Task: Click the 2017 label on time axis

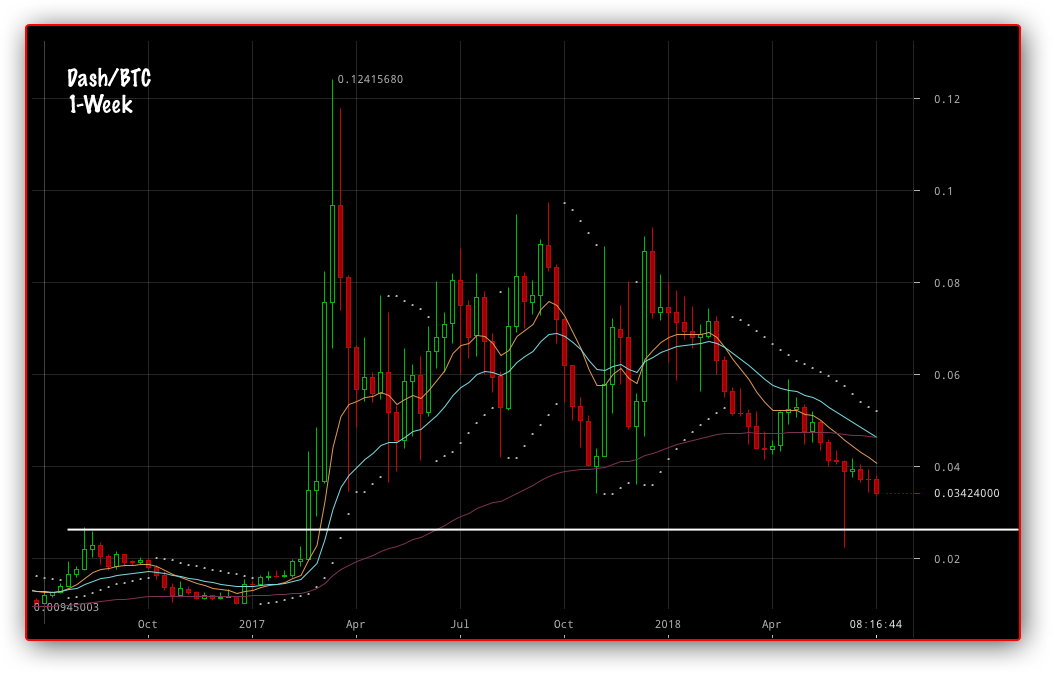Action: [x=252, y=624]
